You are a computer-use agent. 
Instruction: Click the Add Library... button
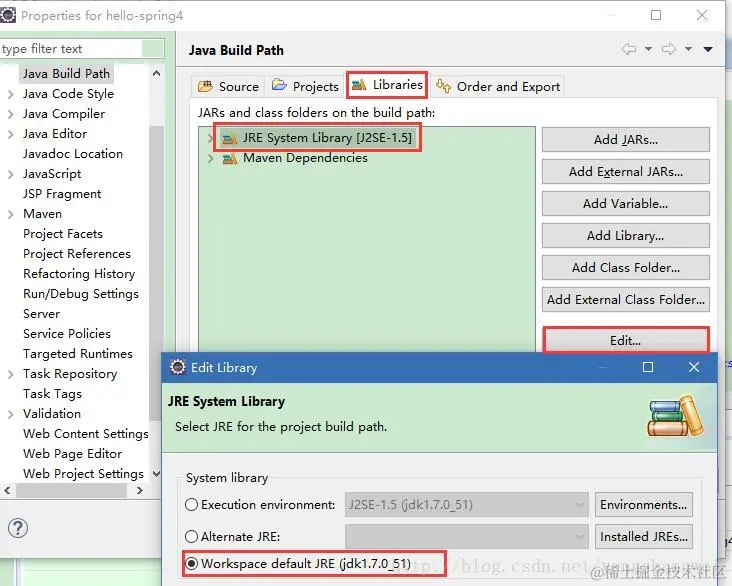(626, 235)
